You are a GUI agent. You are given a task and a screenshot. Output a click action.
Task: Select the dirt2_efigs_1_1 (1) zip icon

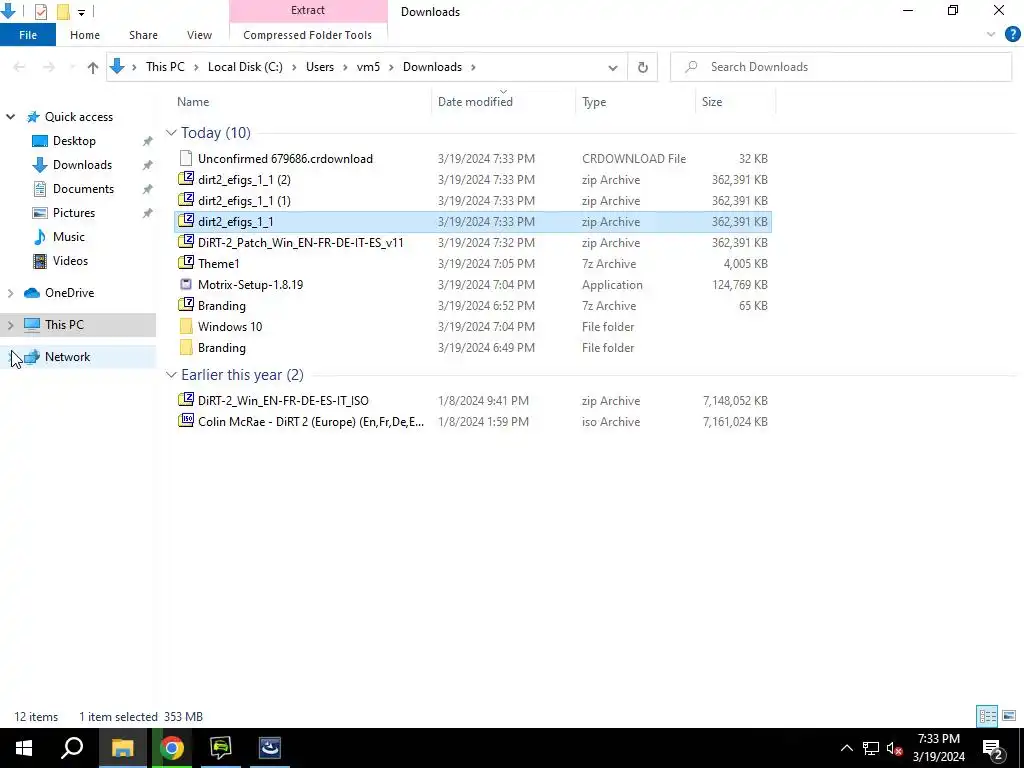[186, 200]
